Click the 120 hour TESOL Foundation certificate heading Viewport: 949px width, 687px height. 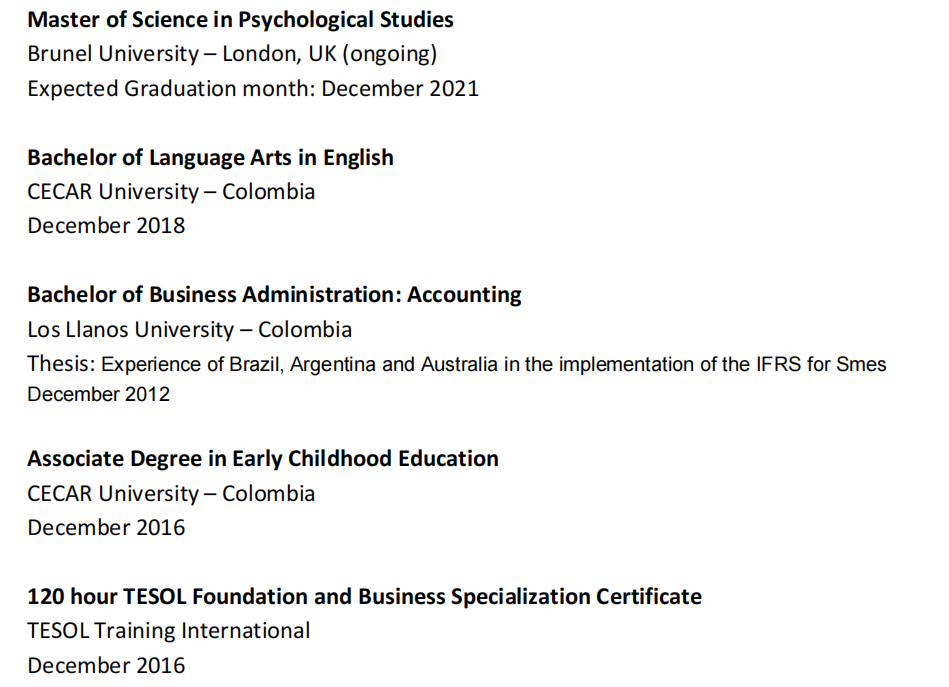364,597
